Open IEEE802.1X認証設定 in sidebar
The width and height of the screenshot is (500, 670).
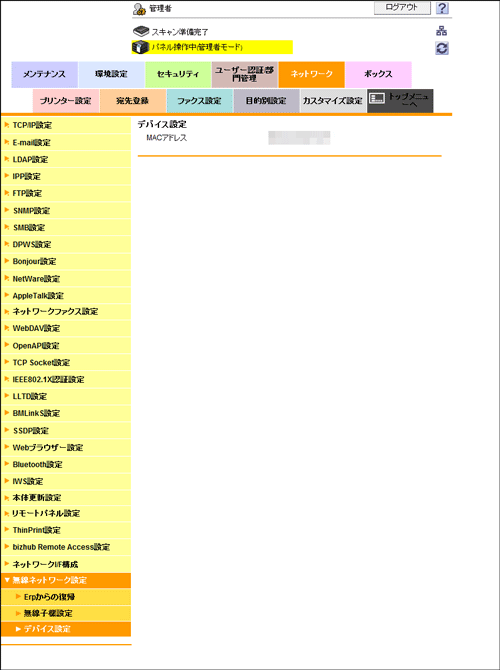[x=66, y=379]
